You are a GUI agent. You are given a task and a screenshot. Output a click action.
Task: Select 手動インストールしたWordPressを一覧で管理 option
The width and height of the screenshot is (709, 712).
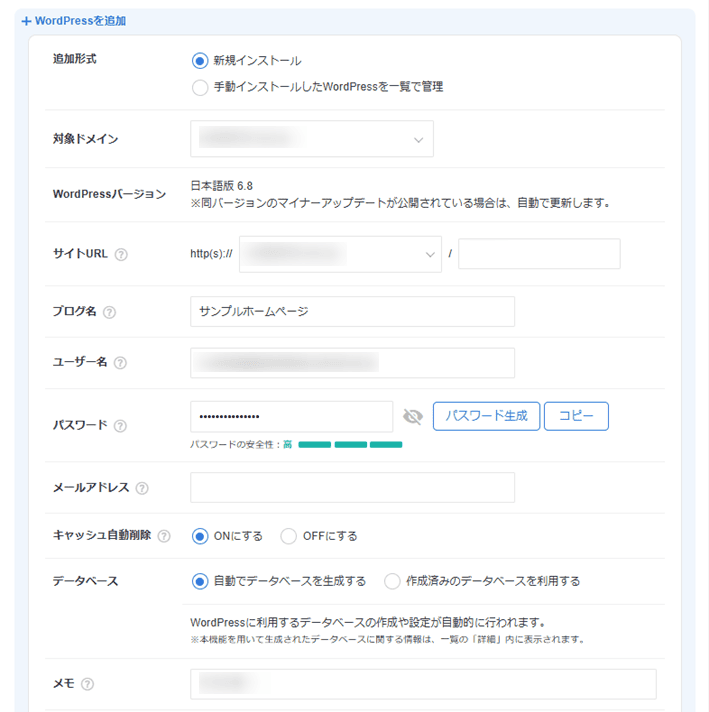[200, 87]
